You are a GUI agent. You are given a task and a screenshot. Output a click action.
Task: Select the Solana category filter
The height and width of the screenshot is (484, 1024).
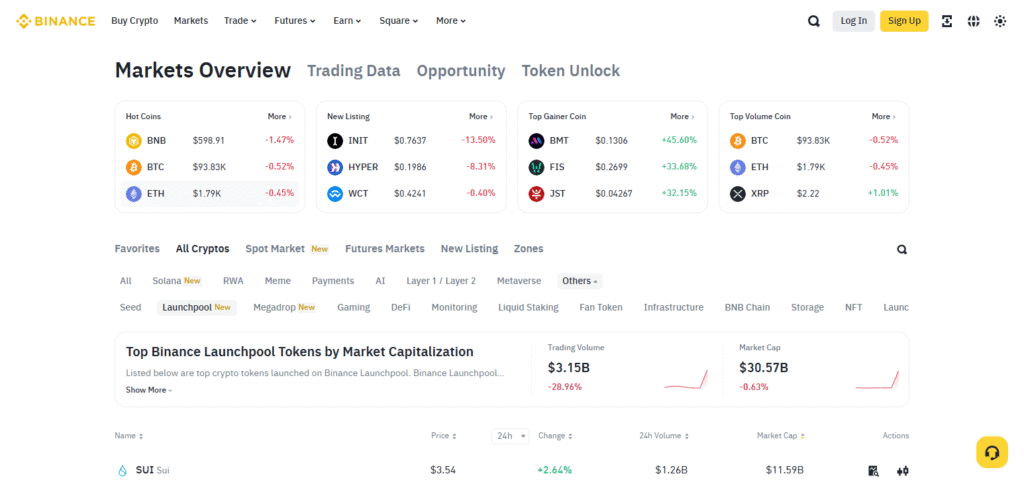click(x=176, y=281)
